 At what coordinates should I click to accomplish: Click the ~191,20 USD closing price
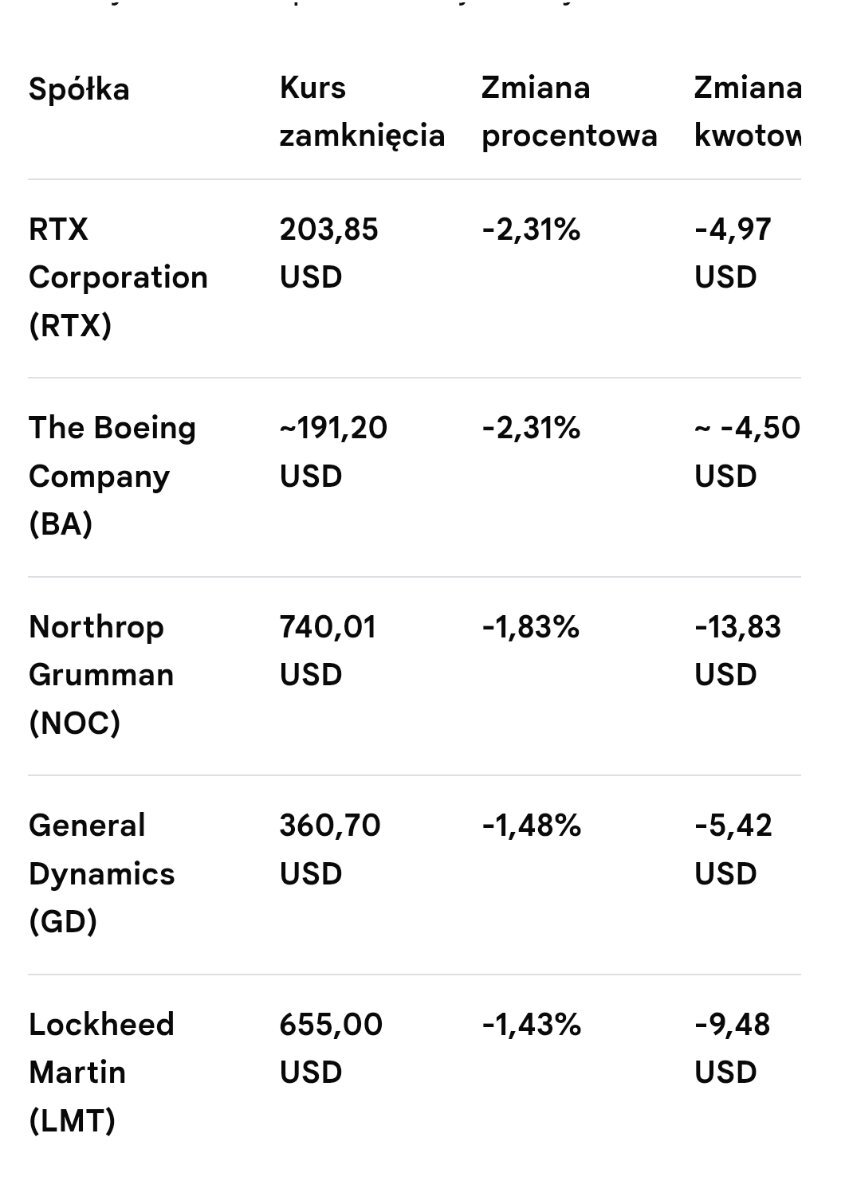pyautogui.click(x=333, y=452)
